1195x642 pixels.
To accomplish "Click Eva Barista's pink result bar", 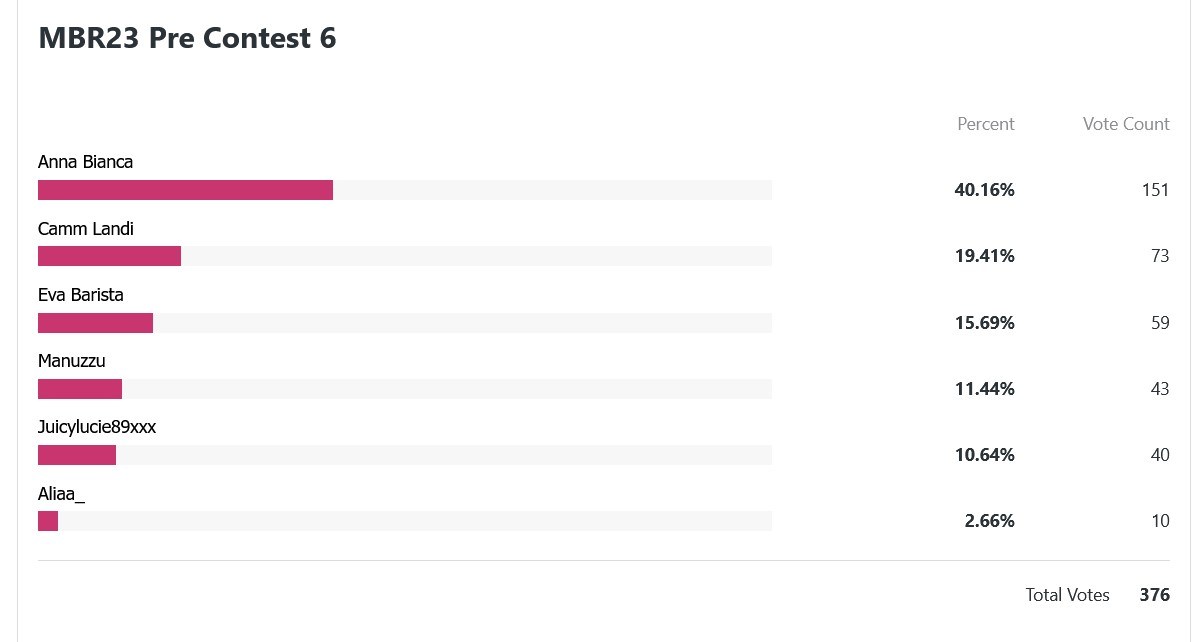I will tap(95, 323).
